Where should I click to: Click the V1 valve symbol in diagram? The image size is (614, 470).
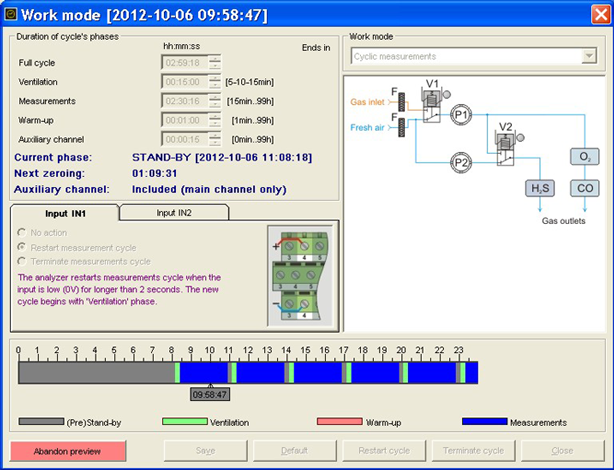[433, 105]
